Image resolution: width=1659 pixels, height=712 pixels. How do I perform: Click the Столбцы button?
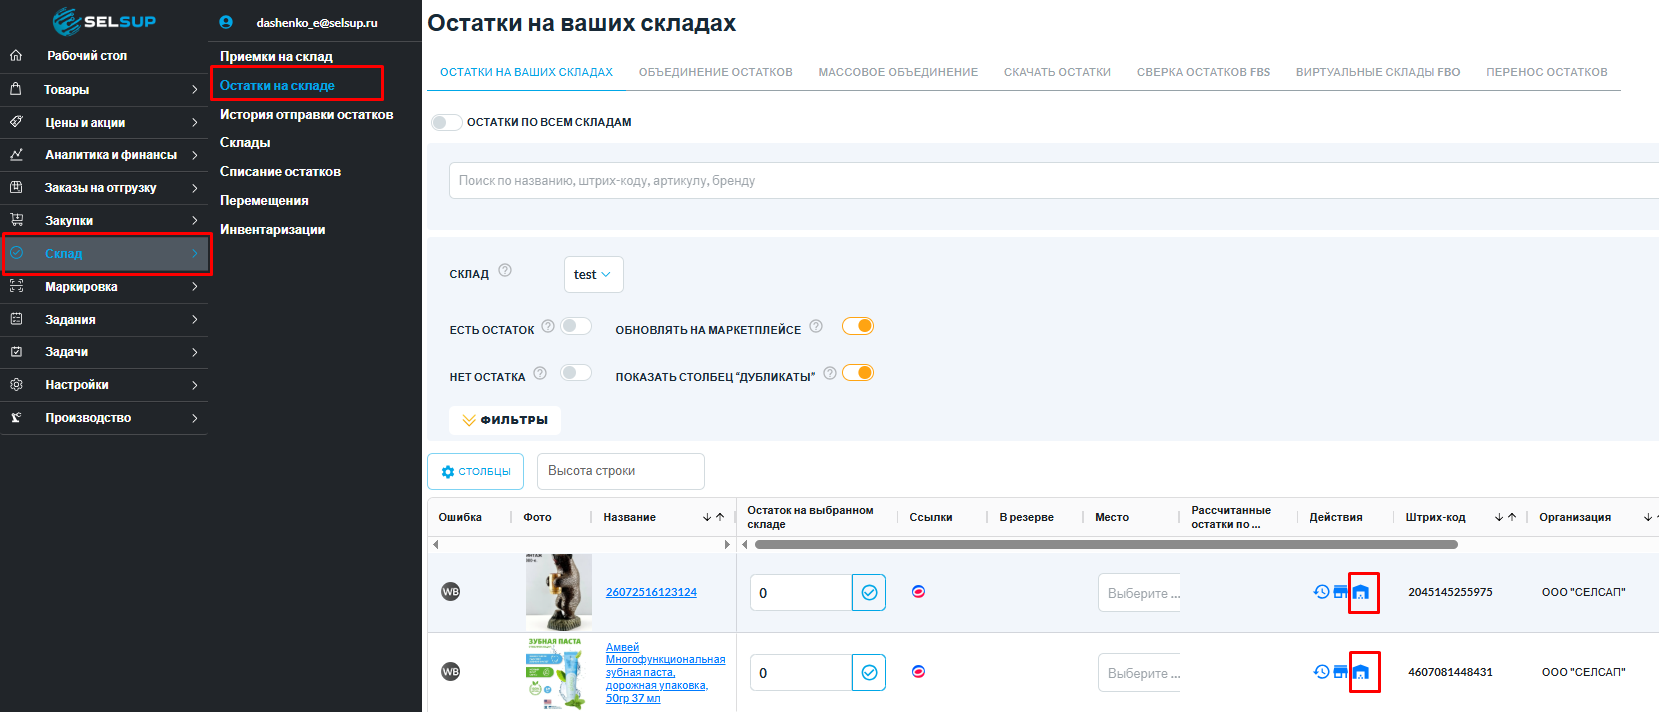(x=476, y=471)
